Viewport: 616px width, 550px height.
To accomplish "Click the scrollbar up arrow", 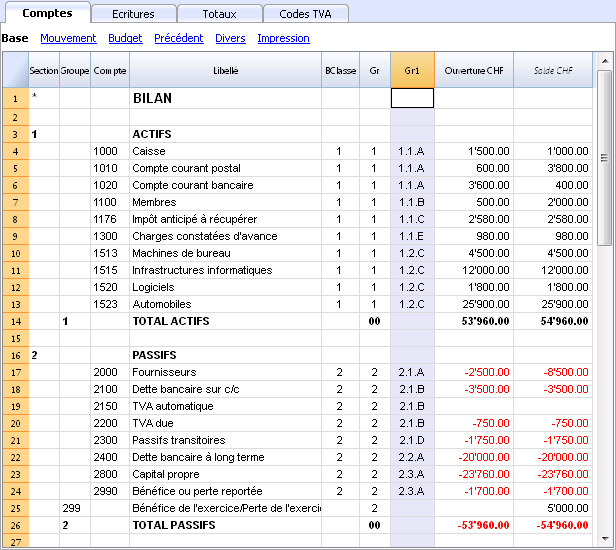I will coord(605,61).
